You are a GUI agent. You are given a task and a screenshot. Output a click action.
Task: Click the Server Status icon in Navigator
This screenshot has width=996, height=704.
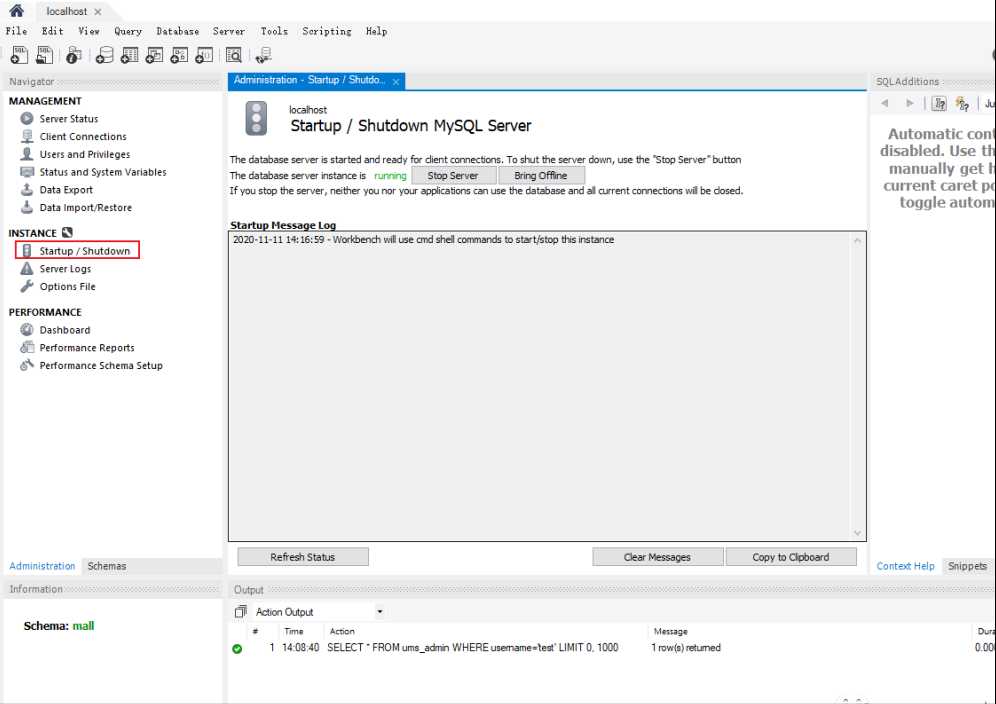[x=27, y=118]
